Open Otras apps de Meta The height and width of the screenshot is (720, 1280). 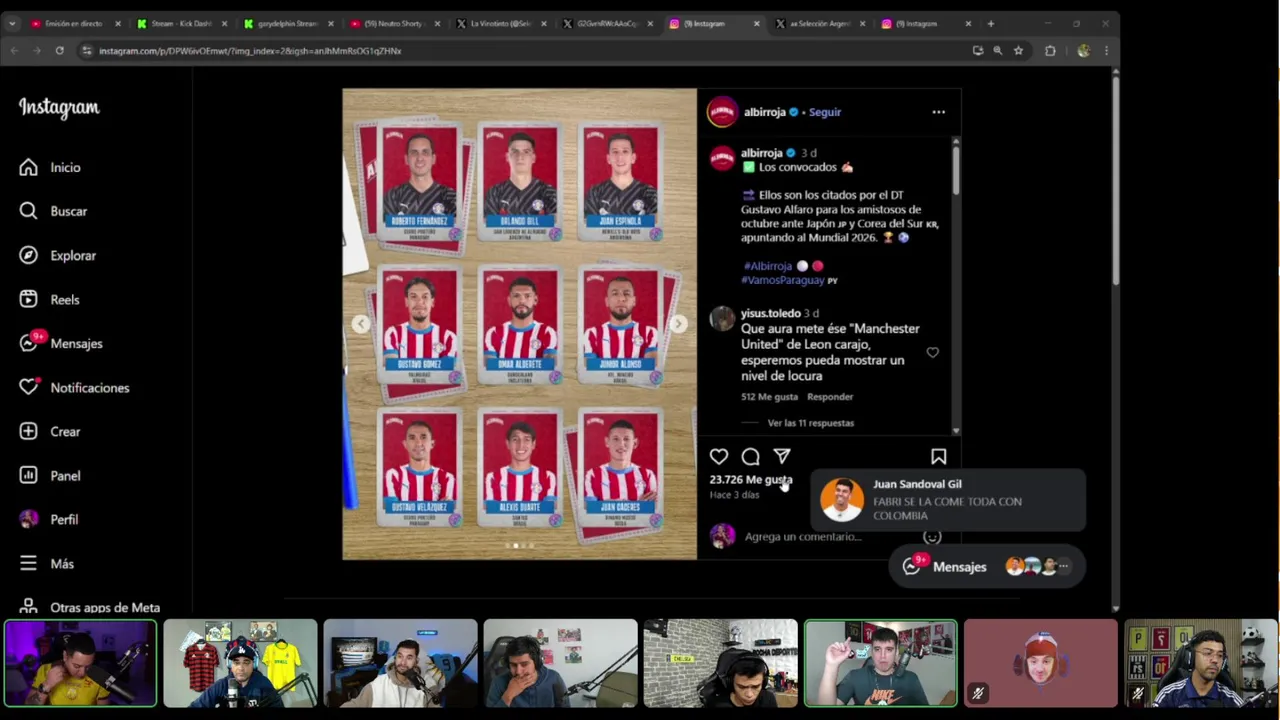90,607
